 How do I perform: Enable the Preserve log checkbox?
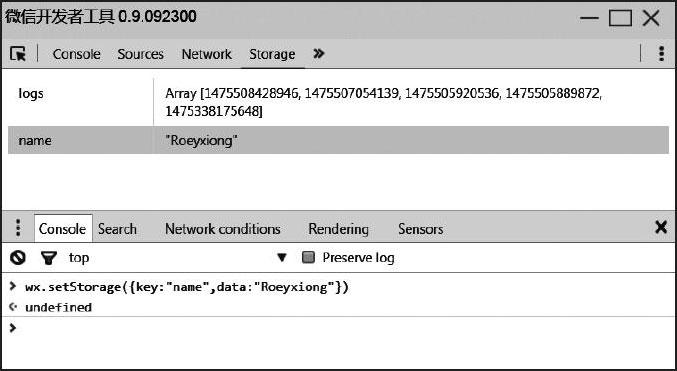tap(308, 258)
